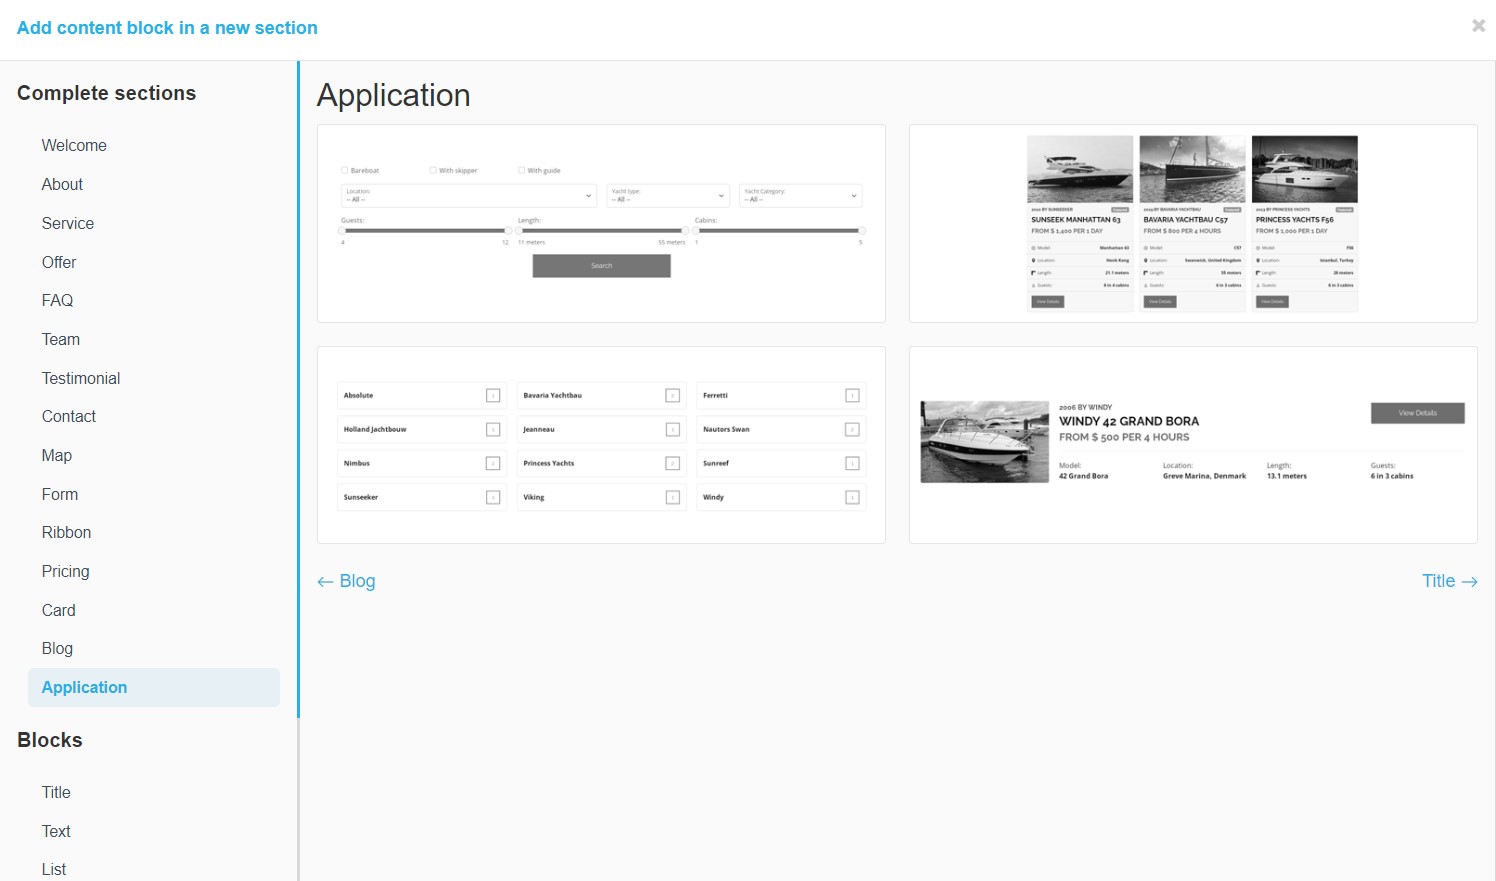Open the About section category
Screen dimensions: 1496x881
[x=62, y=184]
